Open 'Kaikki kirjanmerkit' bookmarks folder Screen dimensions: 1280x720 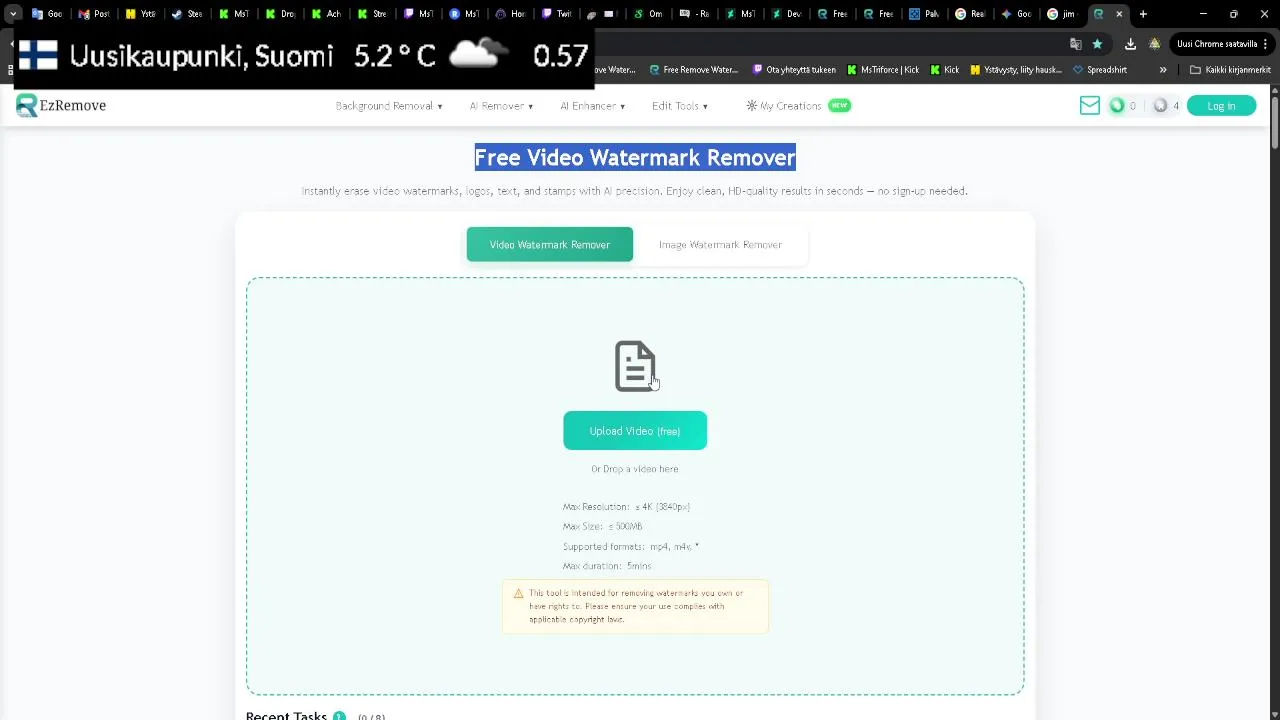point(1230,70)
